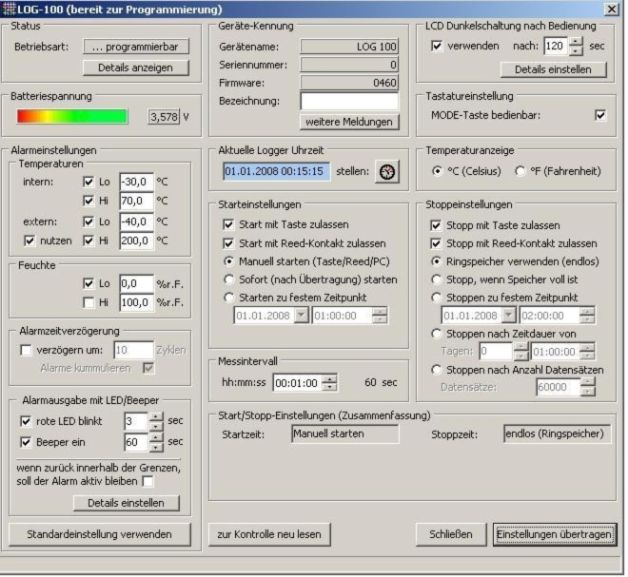Click the clock icon to set logger time
This screenshot has height=577, width=628.
point(387,172)
